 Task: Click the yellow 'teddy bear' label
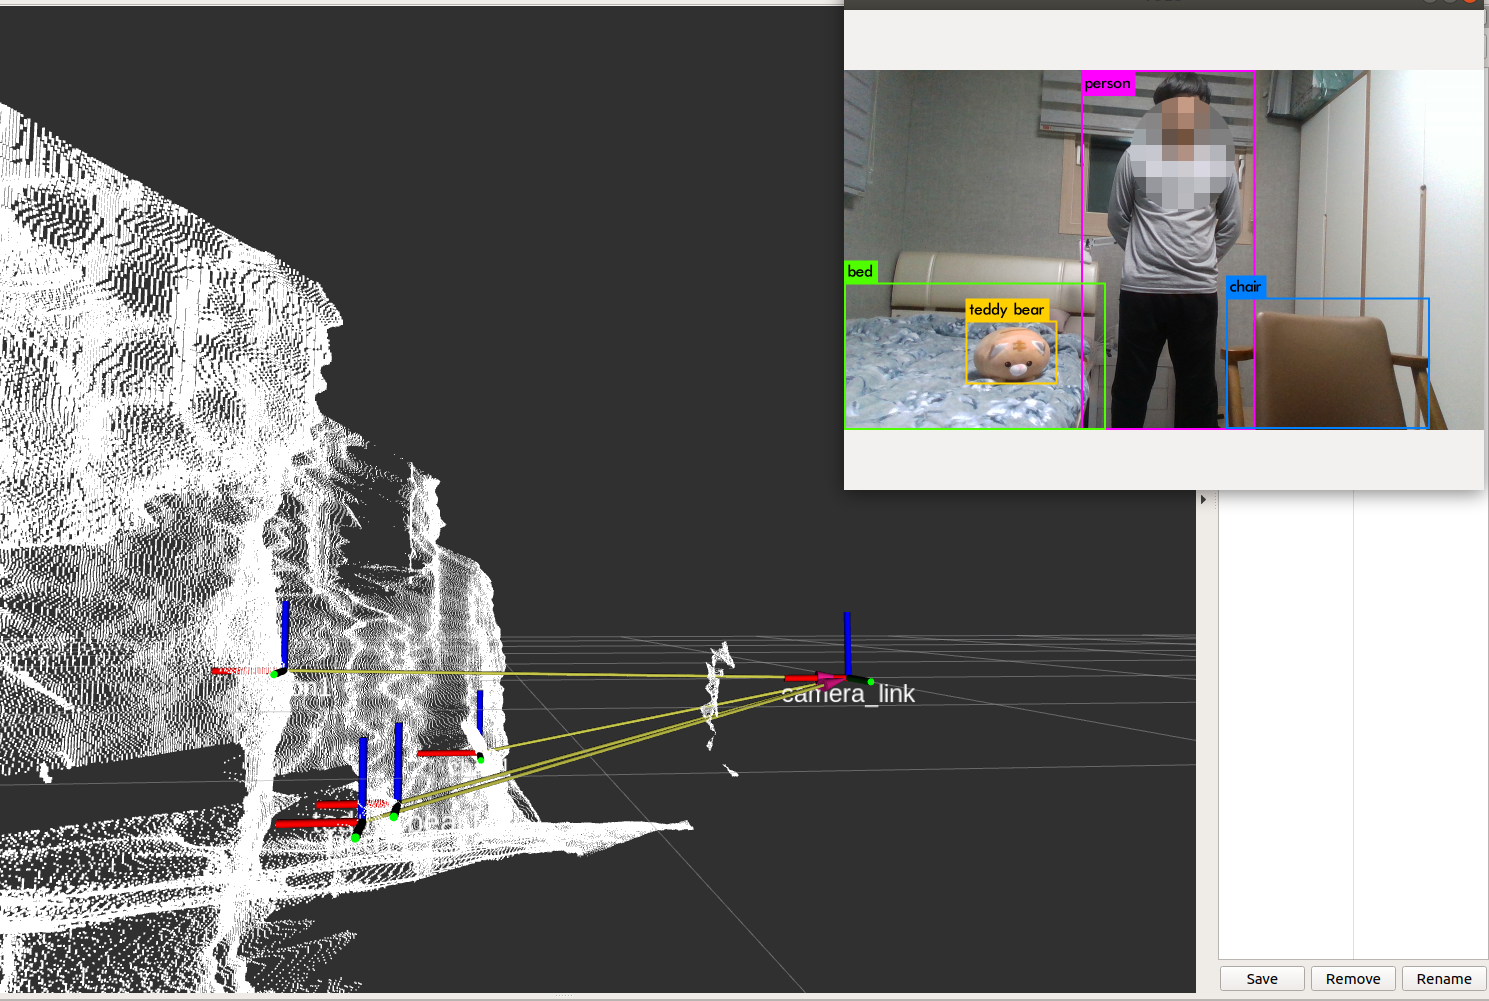[x=1006, y=310]
